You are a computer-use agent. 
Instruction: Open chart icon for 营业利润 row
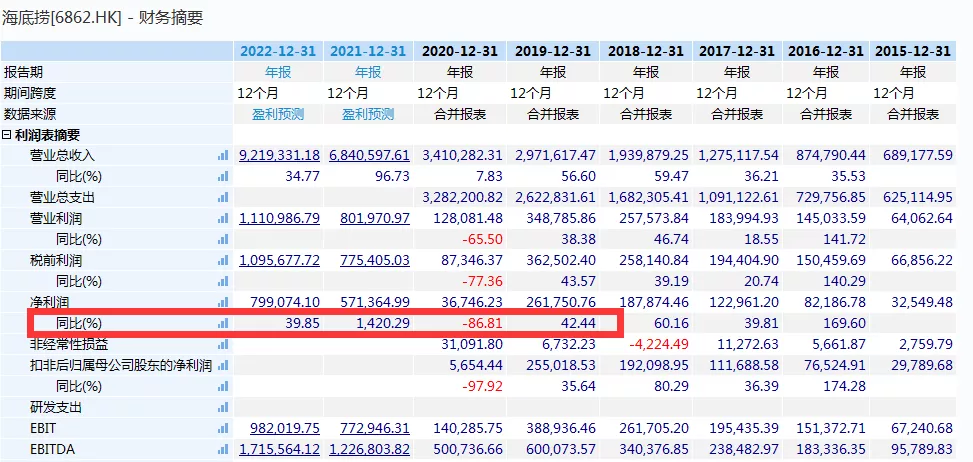(223, 219)
